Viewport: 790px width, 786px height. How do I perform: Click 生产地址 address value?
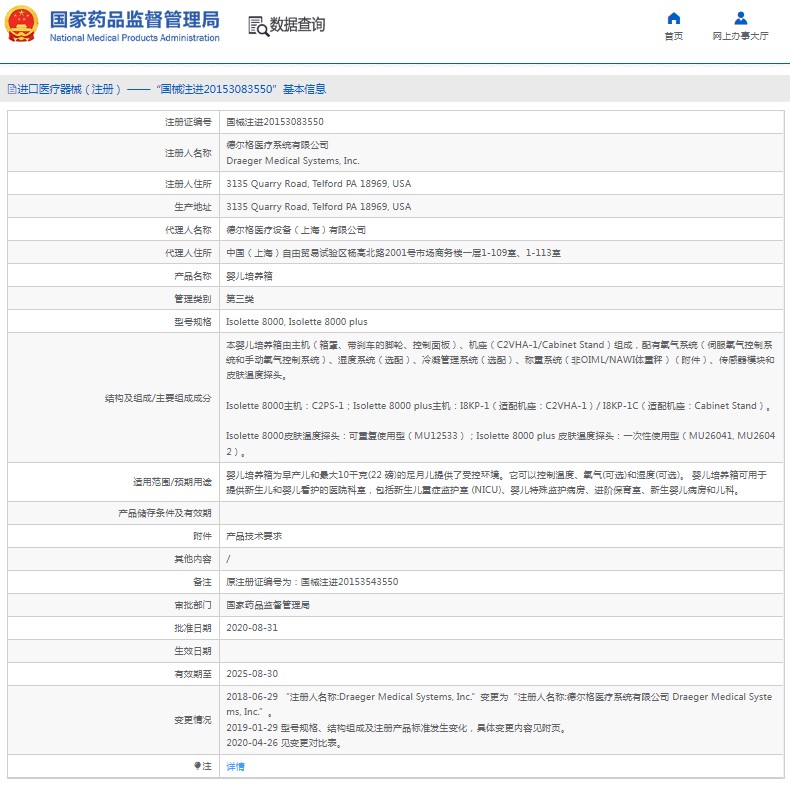coord(318,207)
